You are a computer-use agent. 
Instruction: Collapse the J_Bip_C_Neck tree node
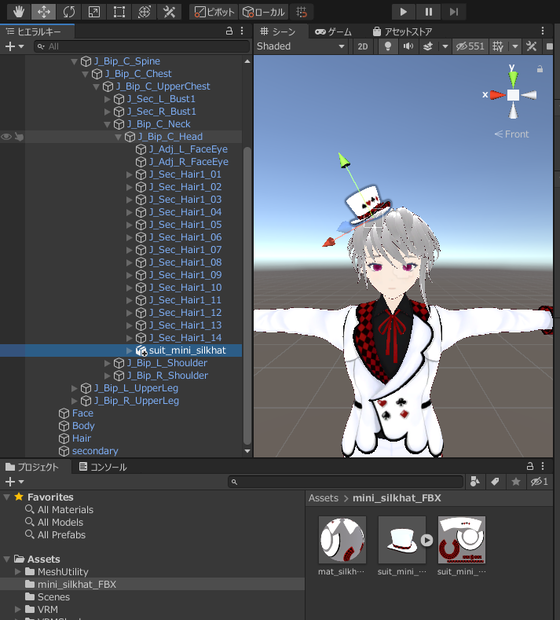tap(107, 124)
